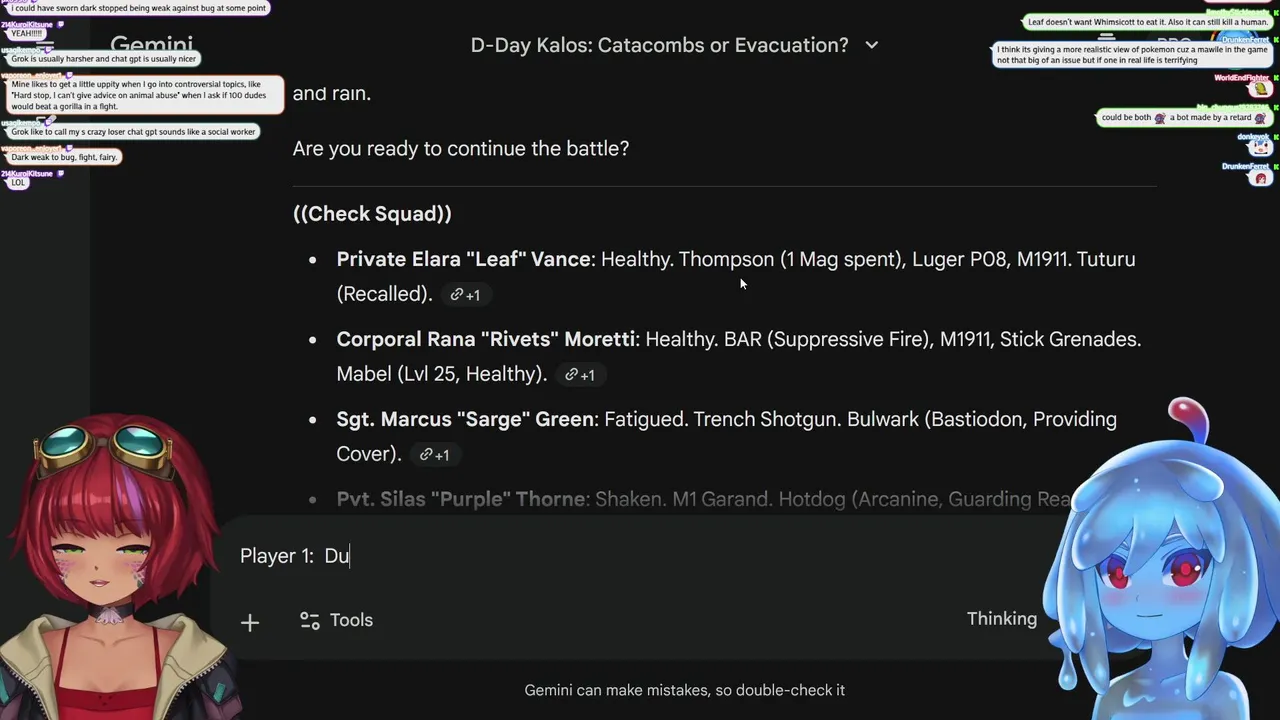Click the donkeyok chat emote

(x=1259, y=148)
